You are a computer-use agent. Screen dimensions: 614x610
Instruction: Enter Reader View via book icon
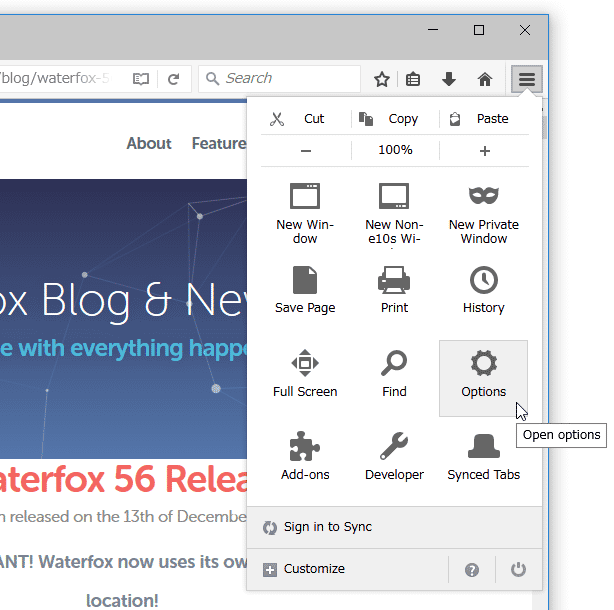tap(141, 79)
